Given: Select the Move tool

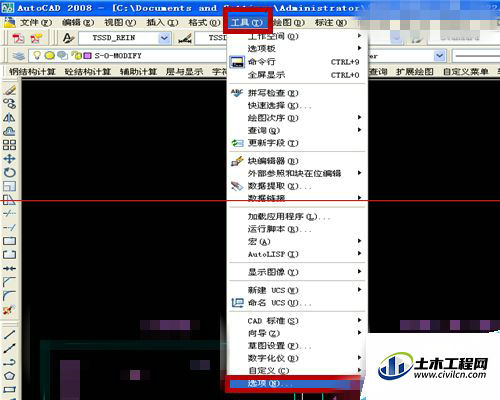Looking at the screenshot, I should 9,158.
